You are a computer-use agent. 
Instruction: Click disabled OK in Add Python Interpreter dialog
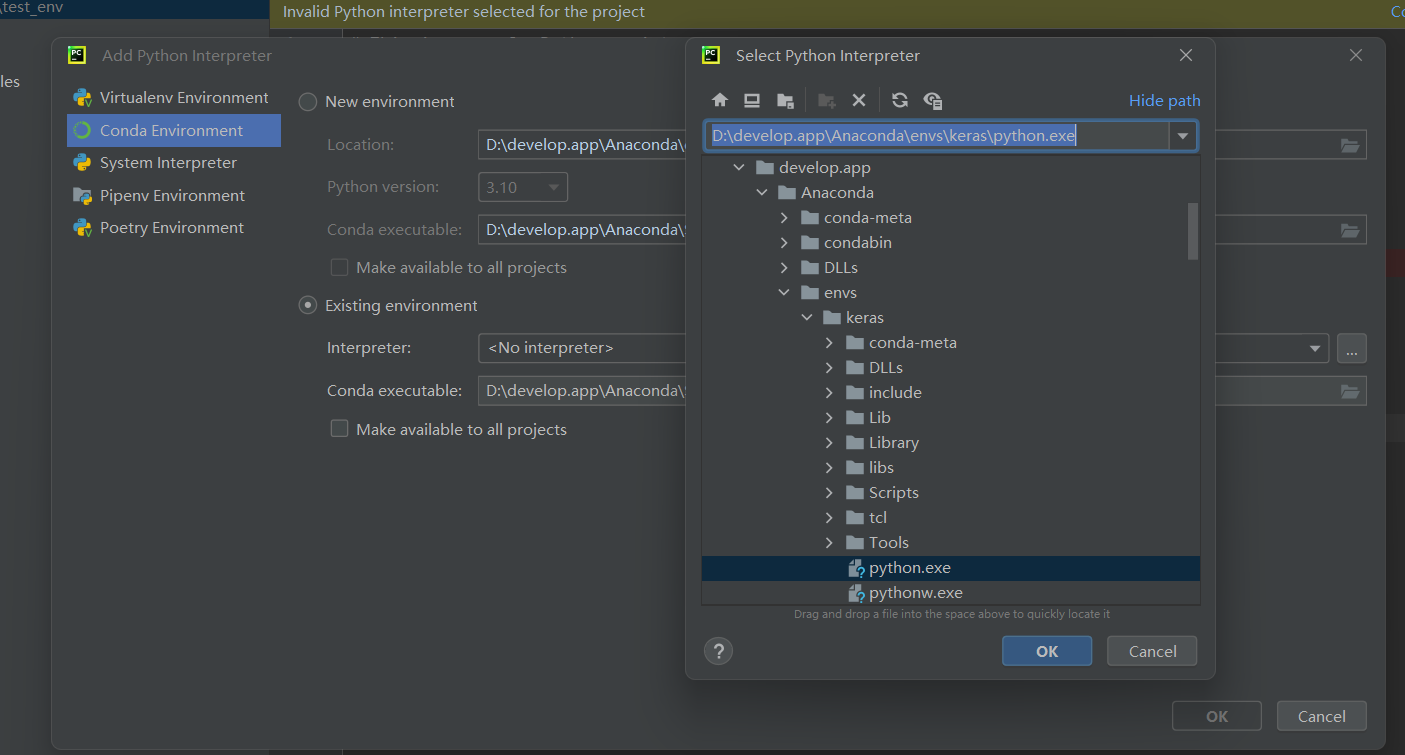[1217, 716]
